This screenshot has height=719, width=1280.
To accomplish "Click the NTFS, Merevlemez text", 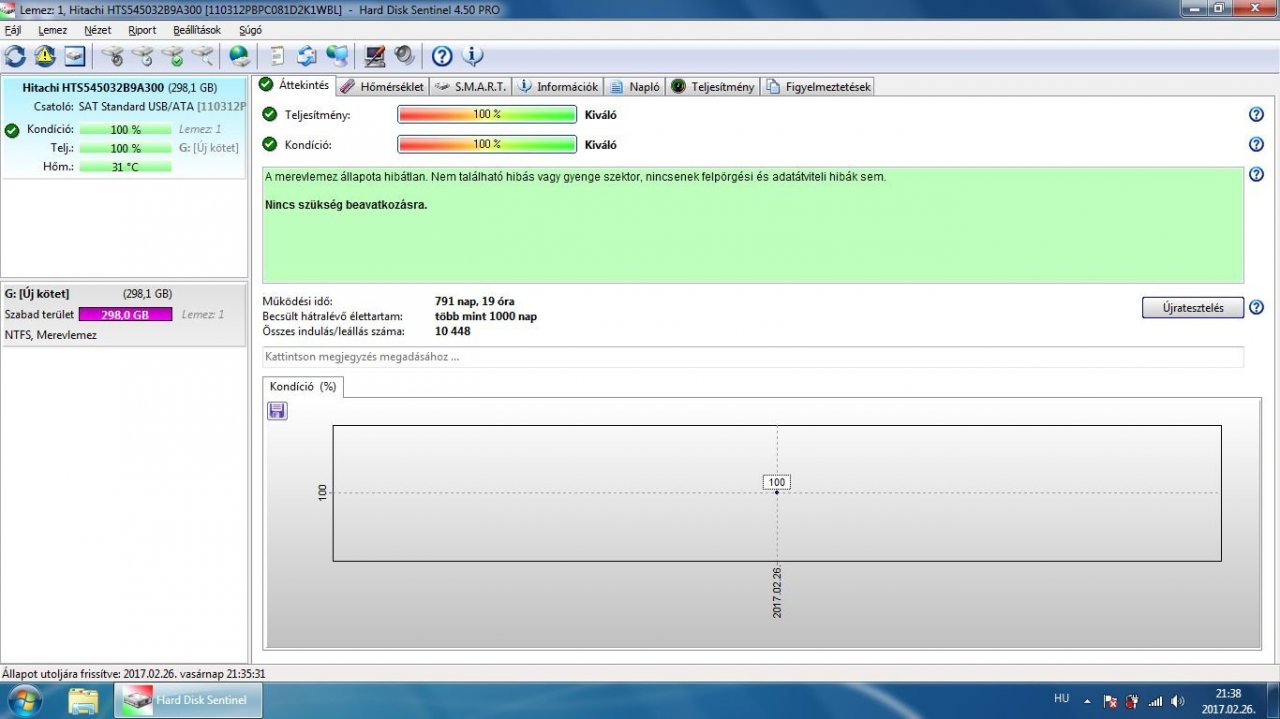I will 51,335.
